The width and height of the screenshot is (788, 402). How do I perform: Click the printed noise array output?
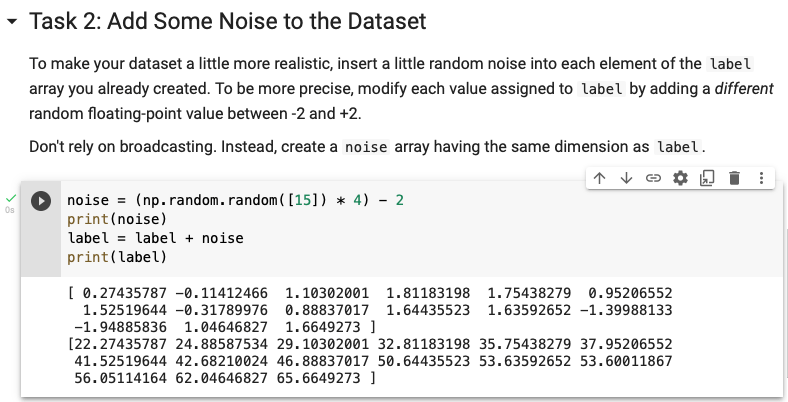(x=370, y=309)
